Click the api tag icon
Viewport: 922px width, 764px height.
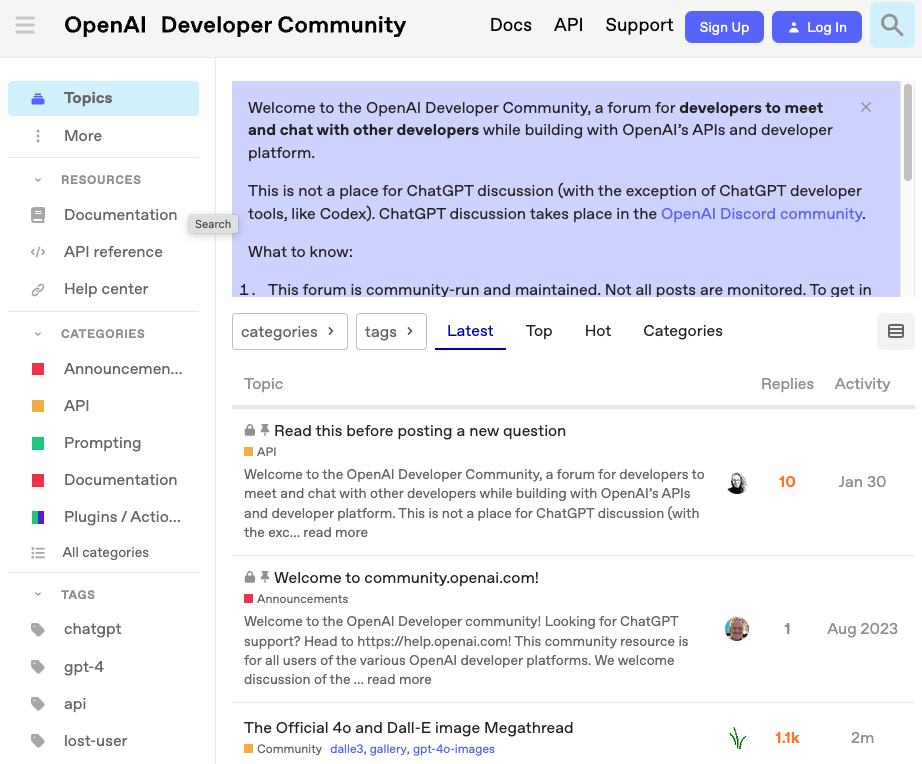point(38,704)
